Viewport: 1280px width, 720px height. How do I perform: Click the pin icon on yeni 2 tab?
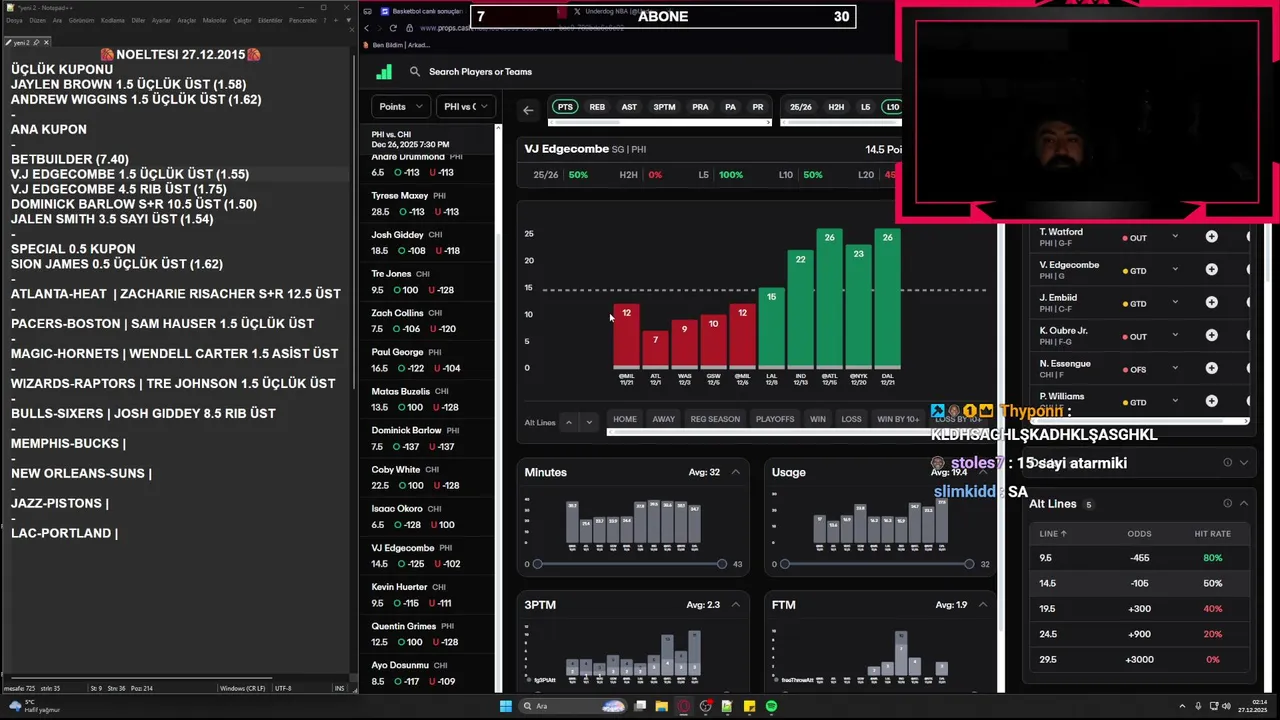click(36, 42)
